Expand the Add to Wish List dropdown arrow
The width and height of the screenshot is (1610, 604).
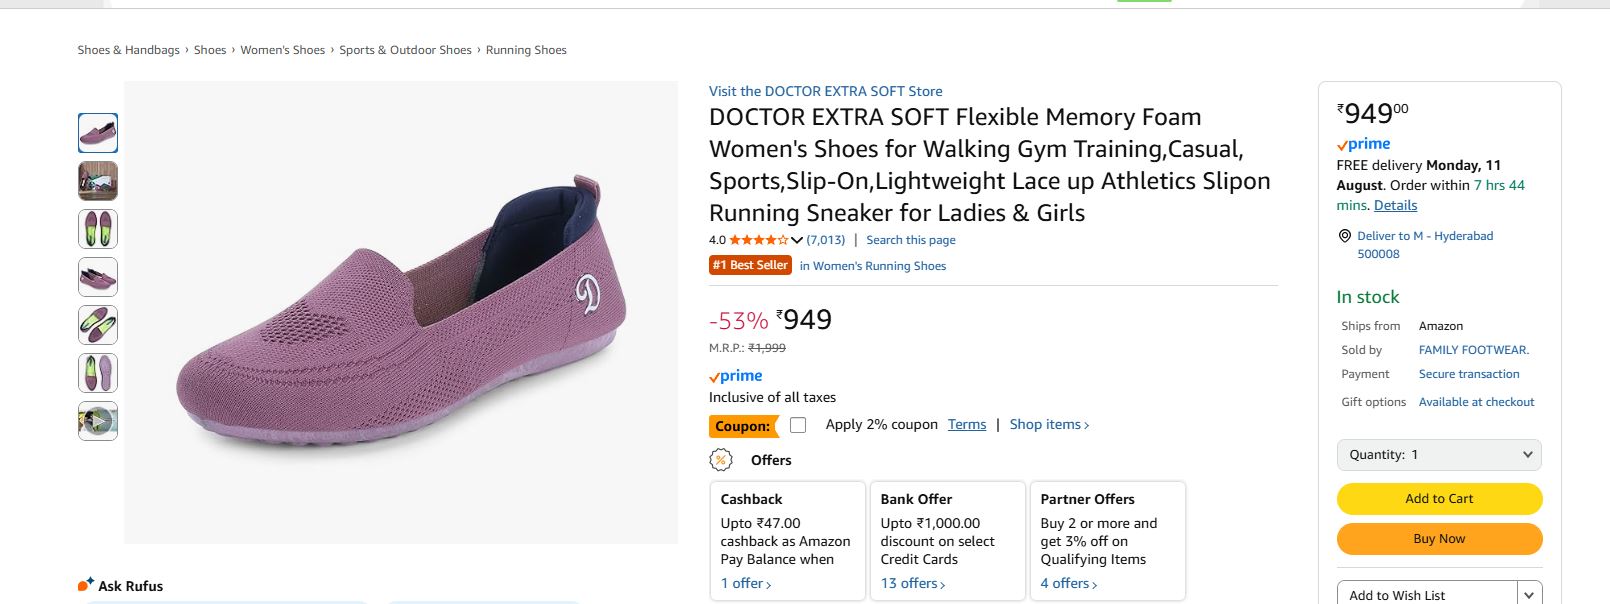pos(1528,592)
